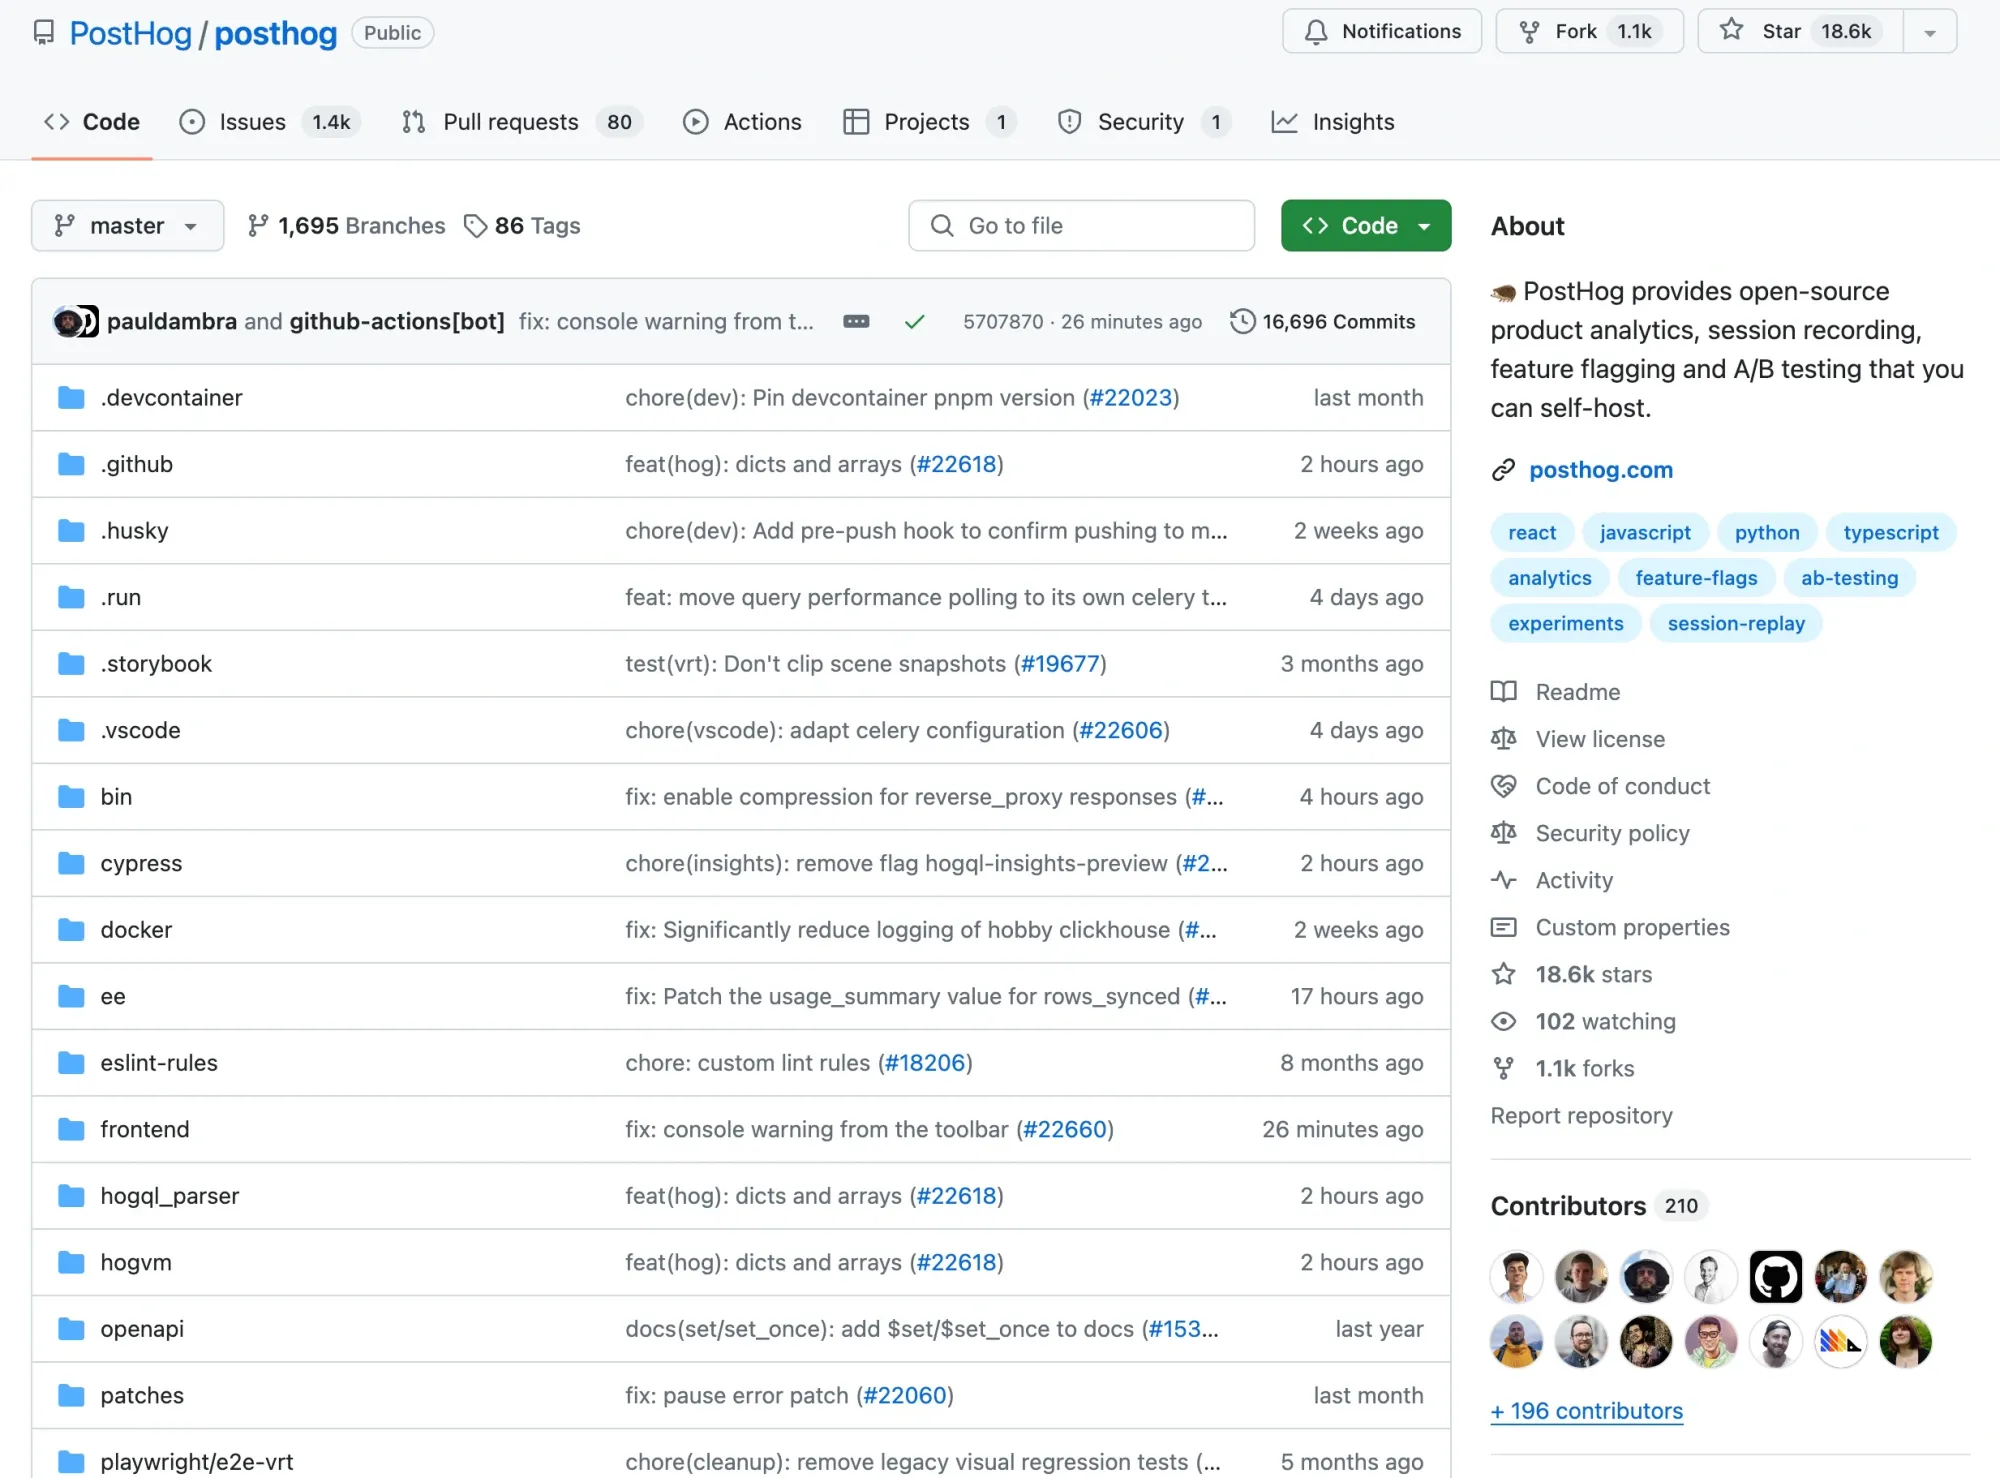Open the eslint-rules folder
The height and width of the screenshot is (1478, 2000).
(x=159, y=1063)
